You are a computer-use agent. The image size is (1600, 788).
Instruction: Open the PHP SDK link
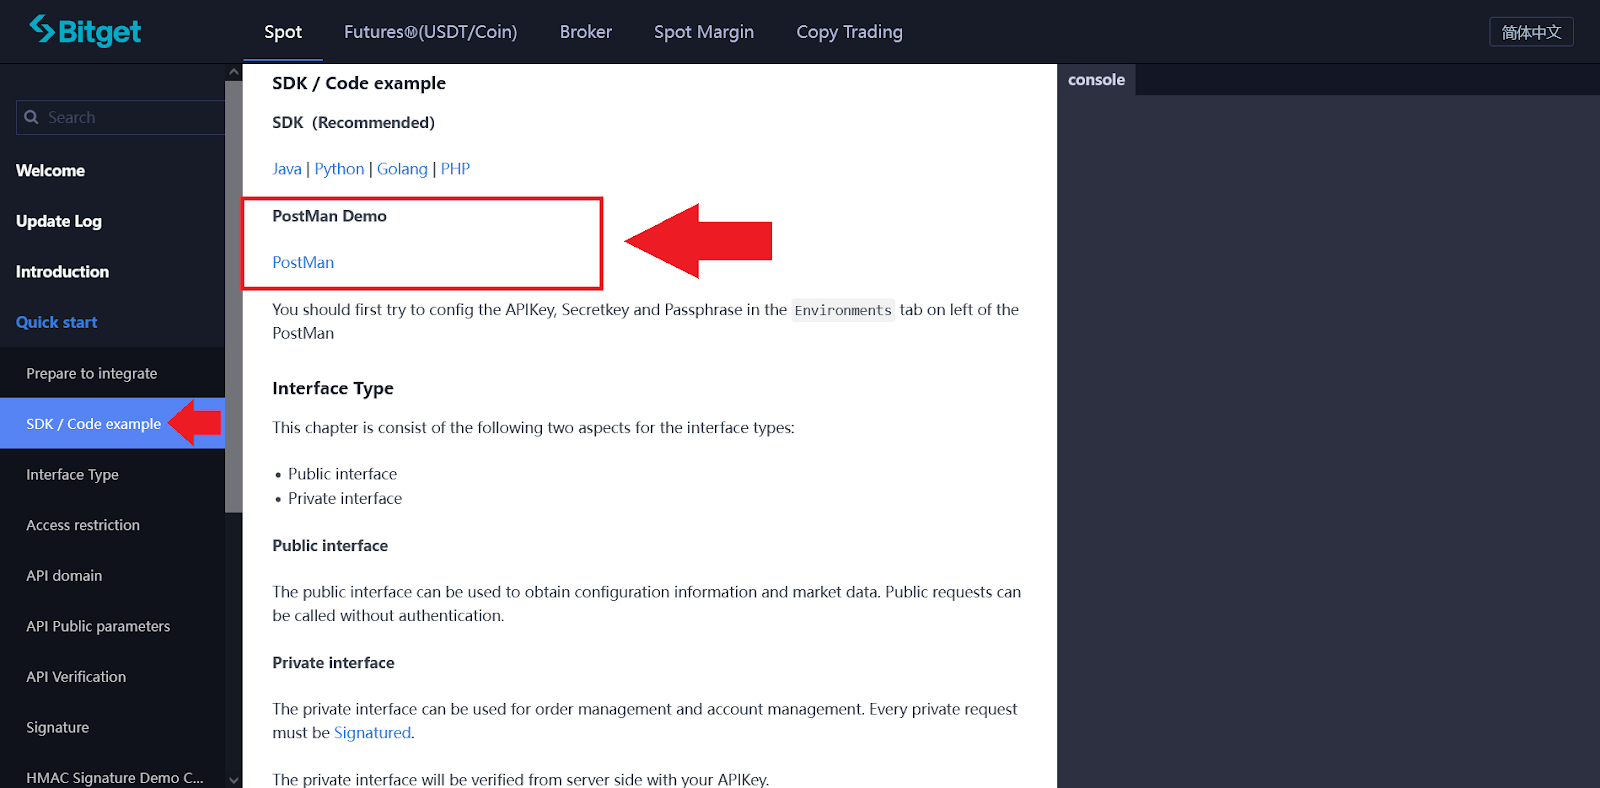[455, 169]
